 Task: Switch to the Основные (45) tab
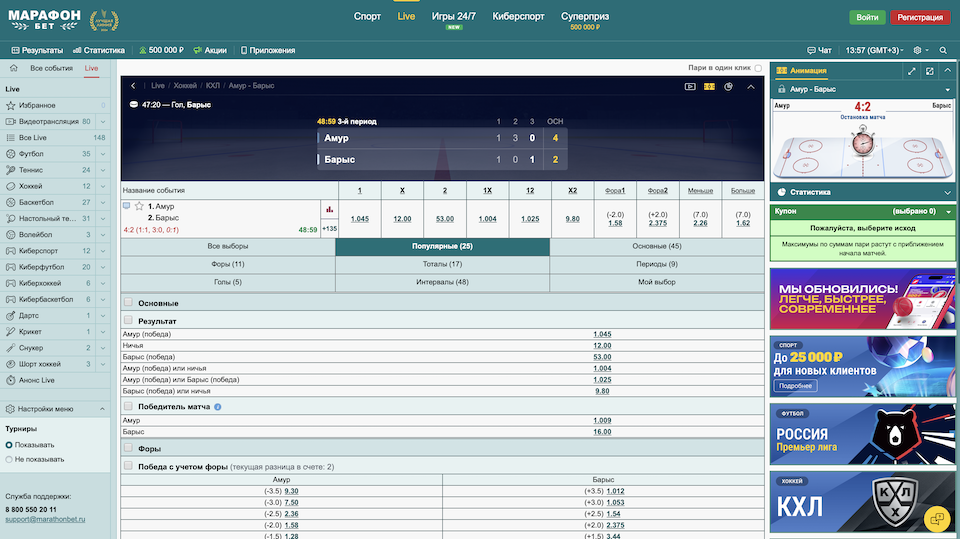[x=657, y=246]
